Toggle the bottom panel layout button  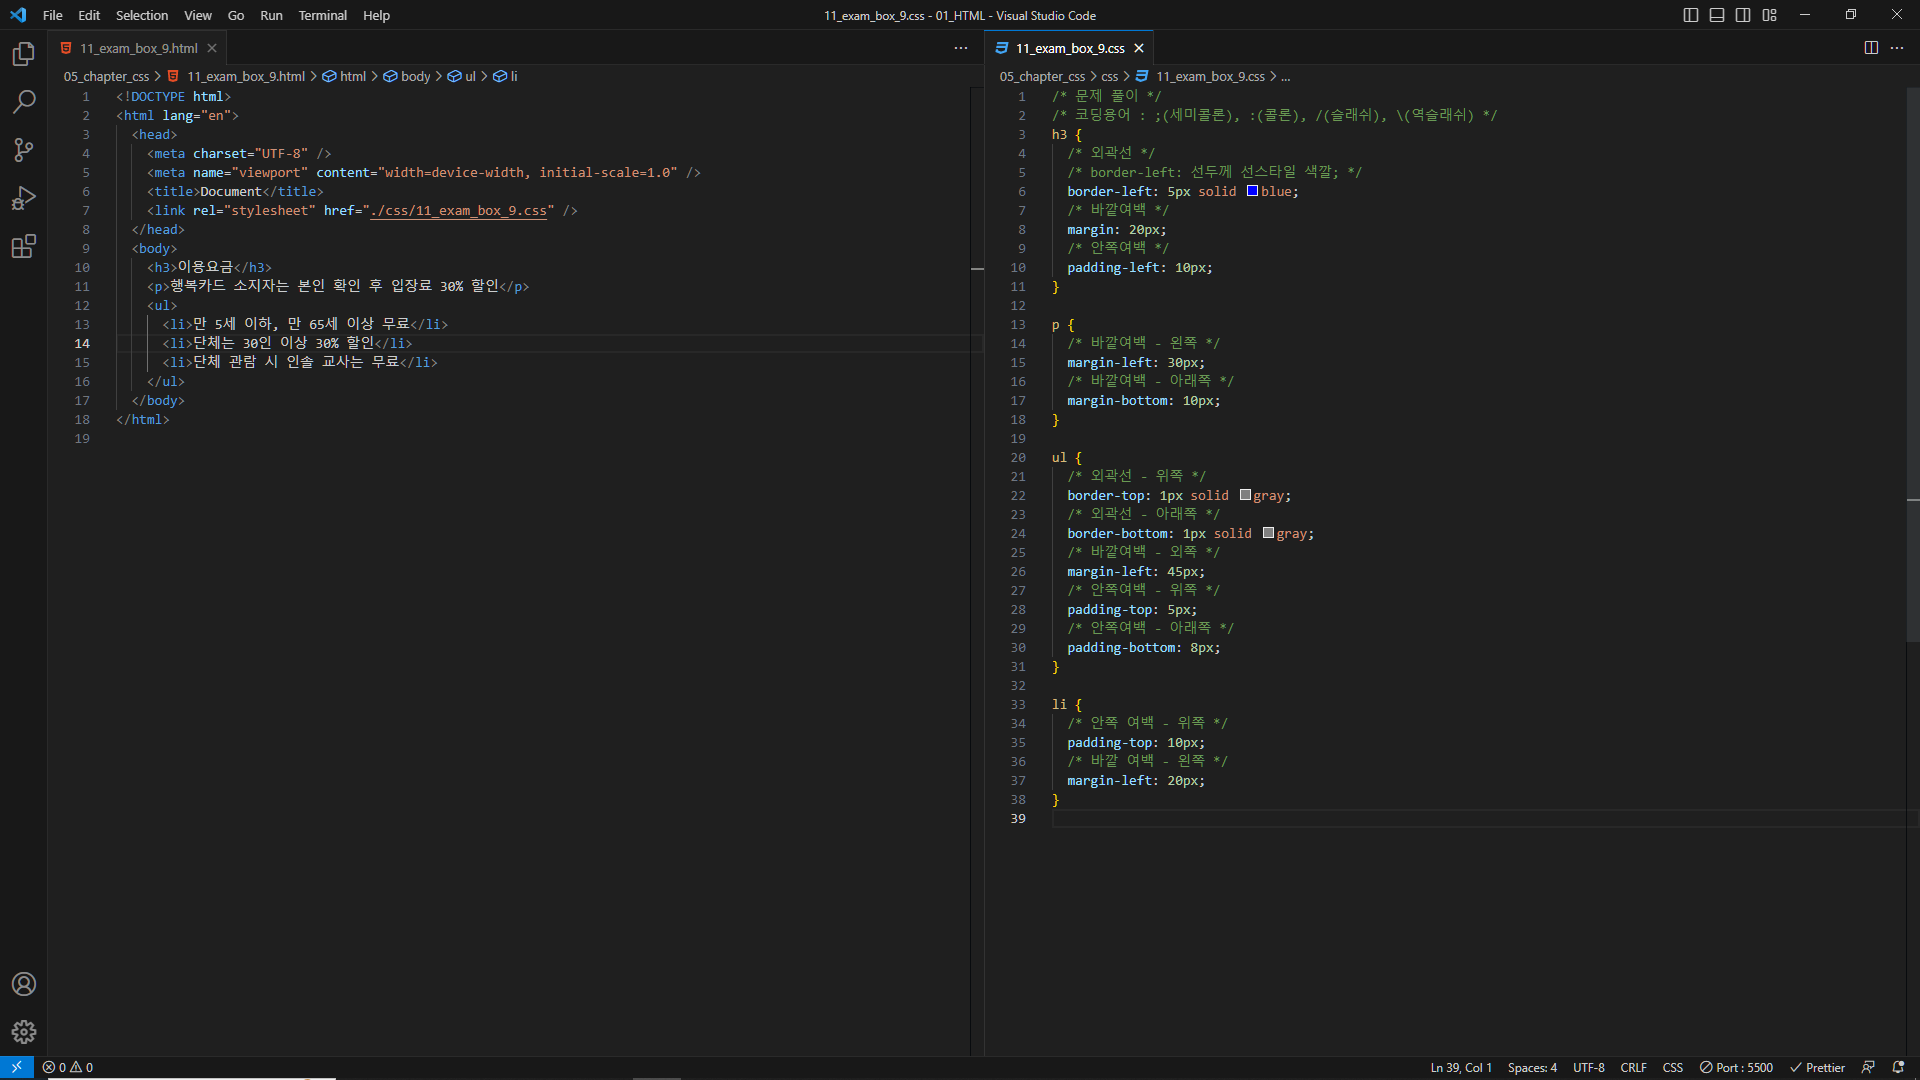coord(1717,15)
